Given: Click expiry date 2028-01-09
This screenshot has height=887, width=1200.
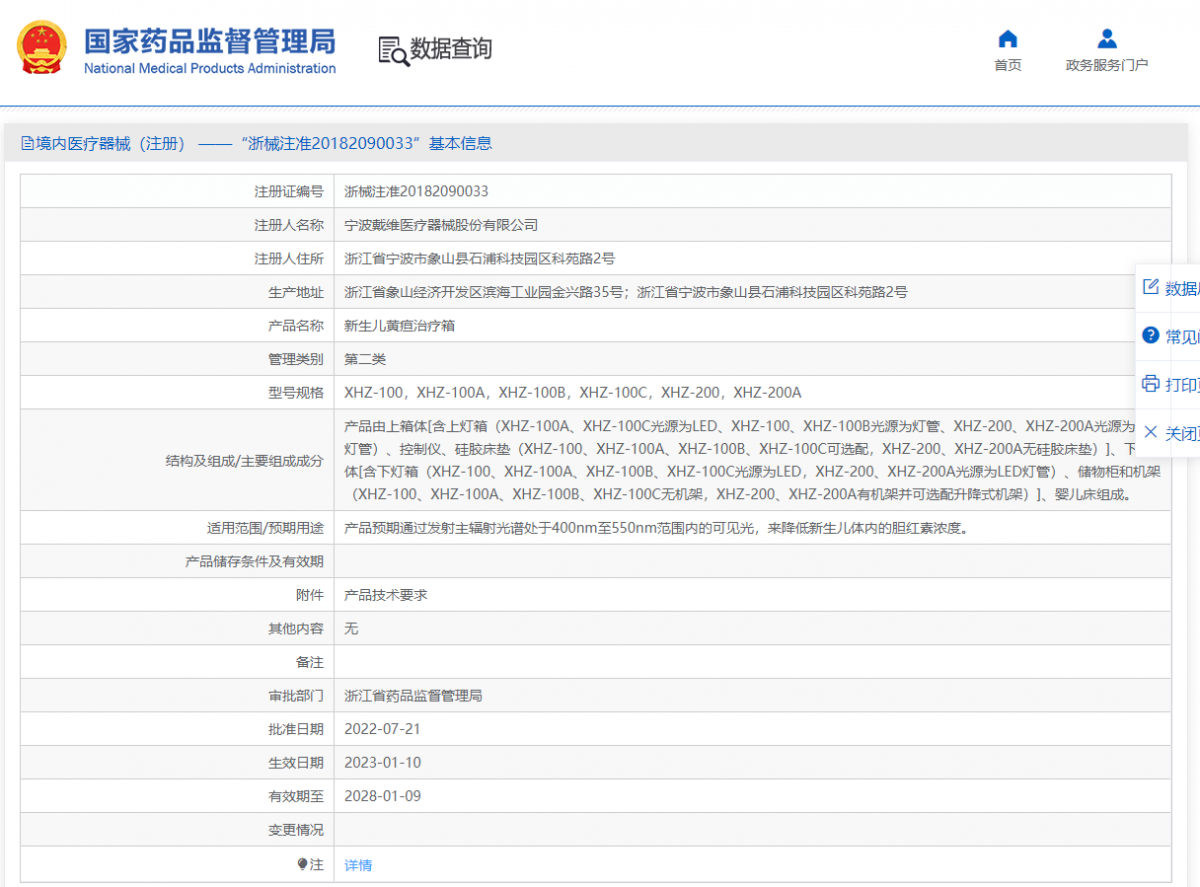Looking at the screenshot, I should click(x=383, y=796).
